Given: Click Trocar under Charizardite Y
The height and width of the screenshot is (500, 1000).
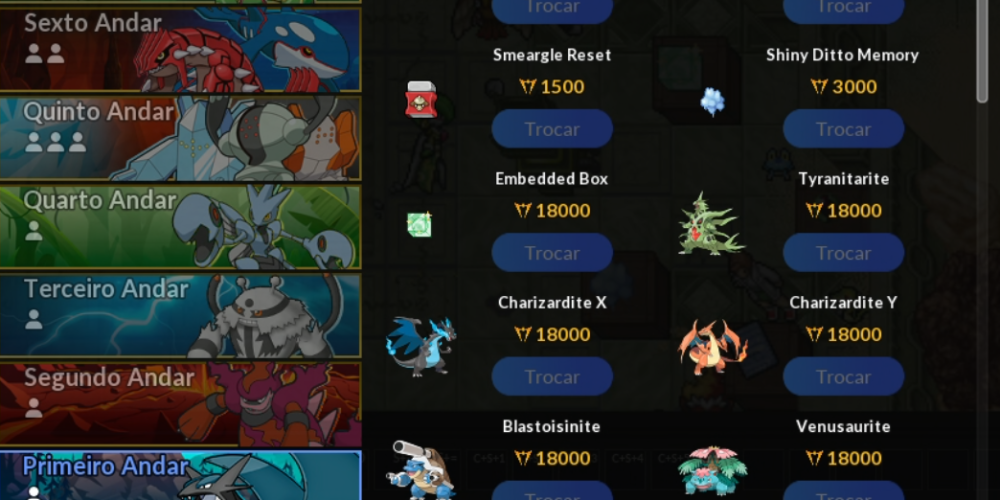Looking at the screenshot, I should tap(843, 376).
